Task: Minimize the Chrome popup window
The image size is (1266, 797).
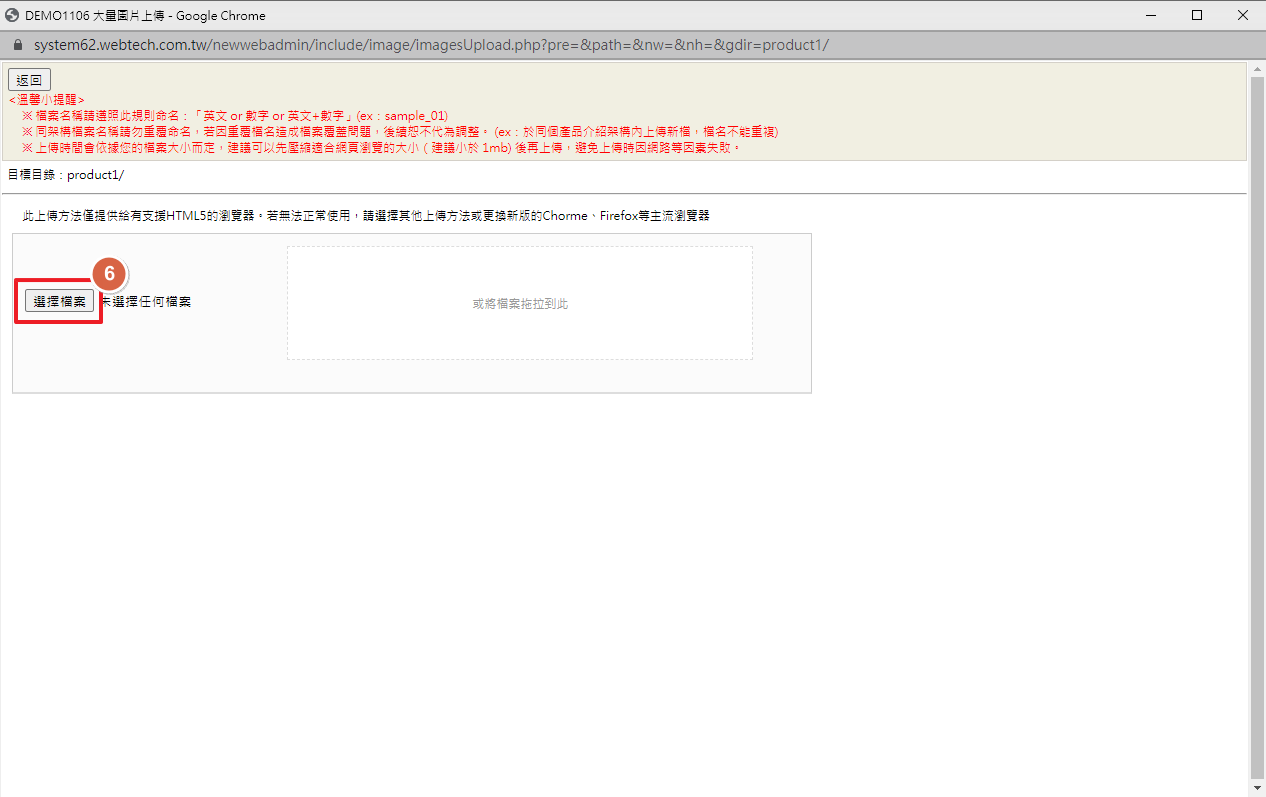Action: click(x=1151, y=15)
